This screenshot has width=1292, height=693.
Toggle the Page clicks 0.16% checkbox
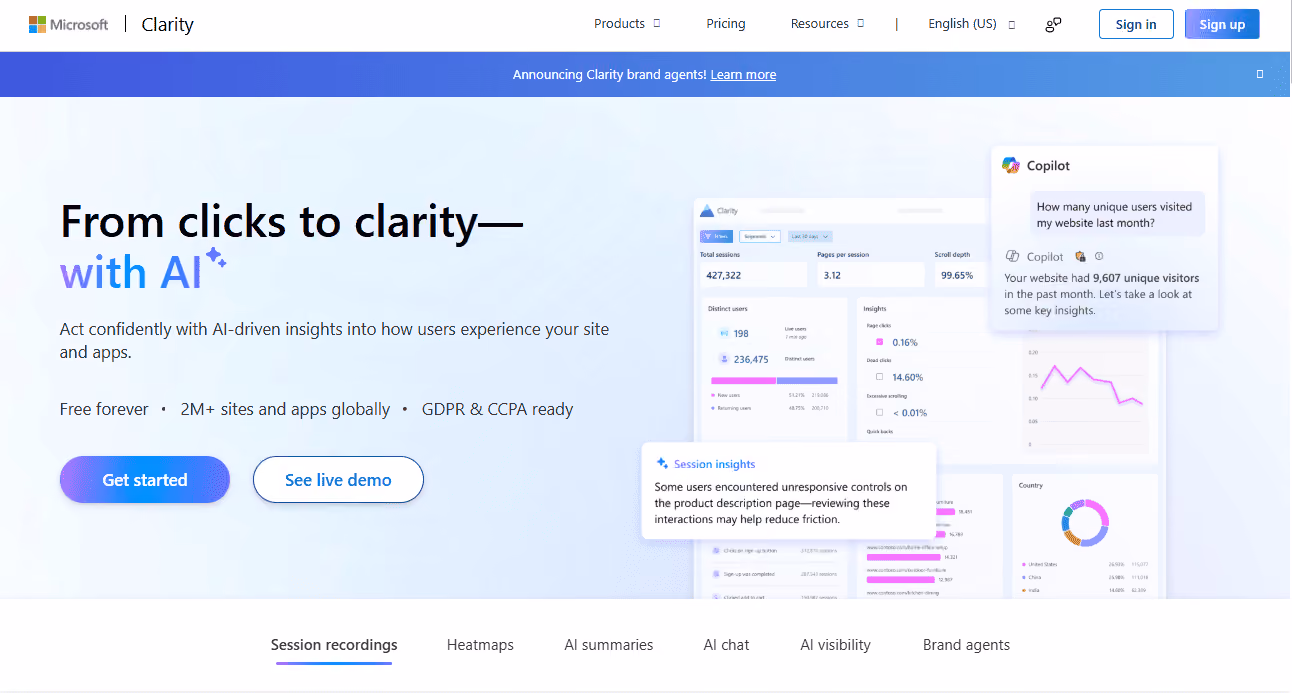click(x=879, y=342)
